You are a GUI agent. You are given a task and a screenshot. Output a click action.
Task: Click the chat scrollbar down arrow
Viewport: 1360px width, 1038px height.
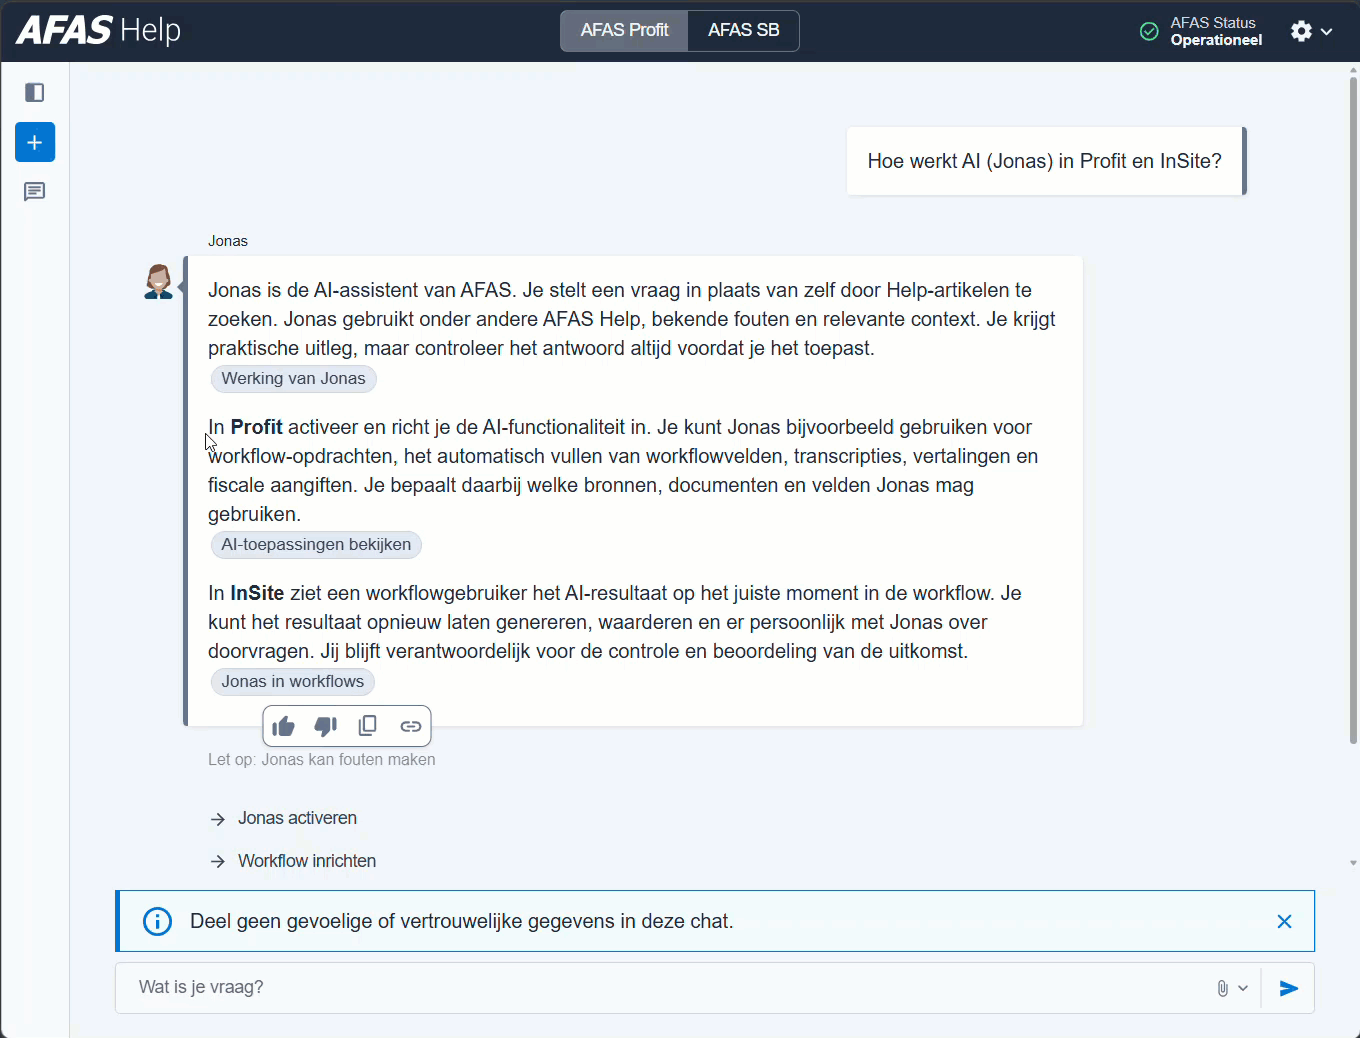1353,862
